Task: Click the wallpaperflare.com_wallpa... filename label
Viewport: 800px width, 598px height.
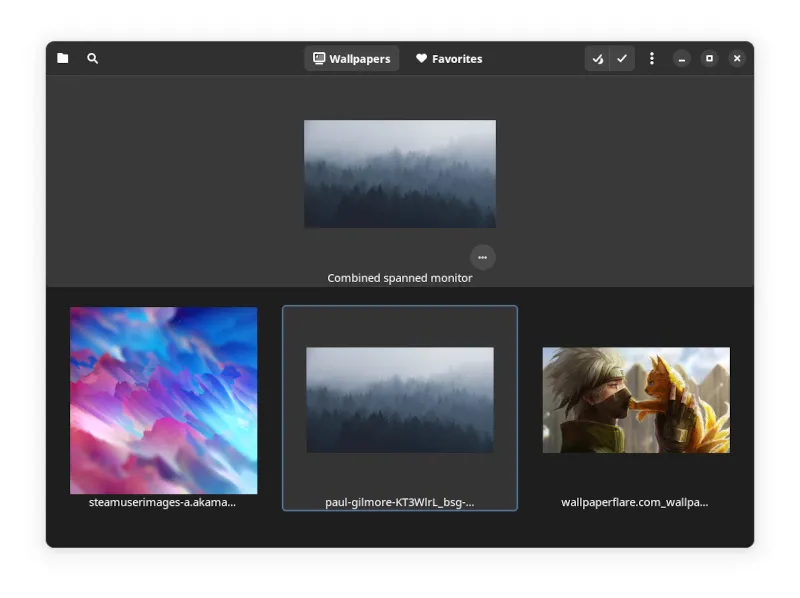Action: [x=635, y=502]
